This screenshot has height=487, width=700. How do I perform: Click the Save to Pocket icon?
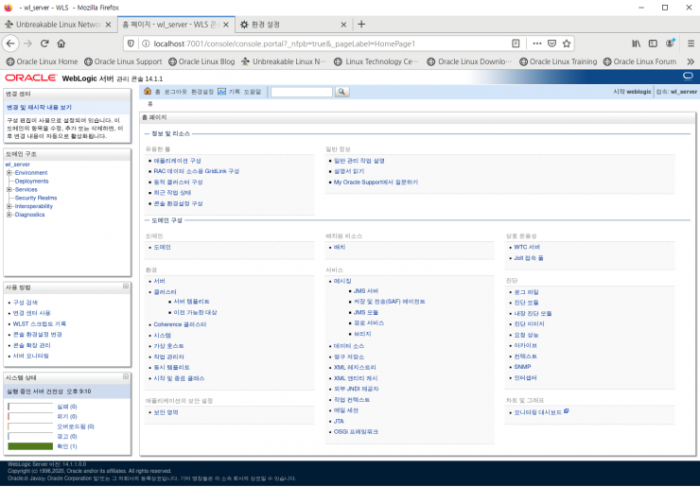click(552, 43)
